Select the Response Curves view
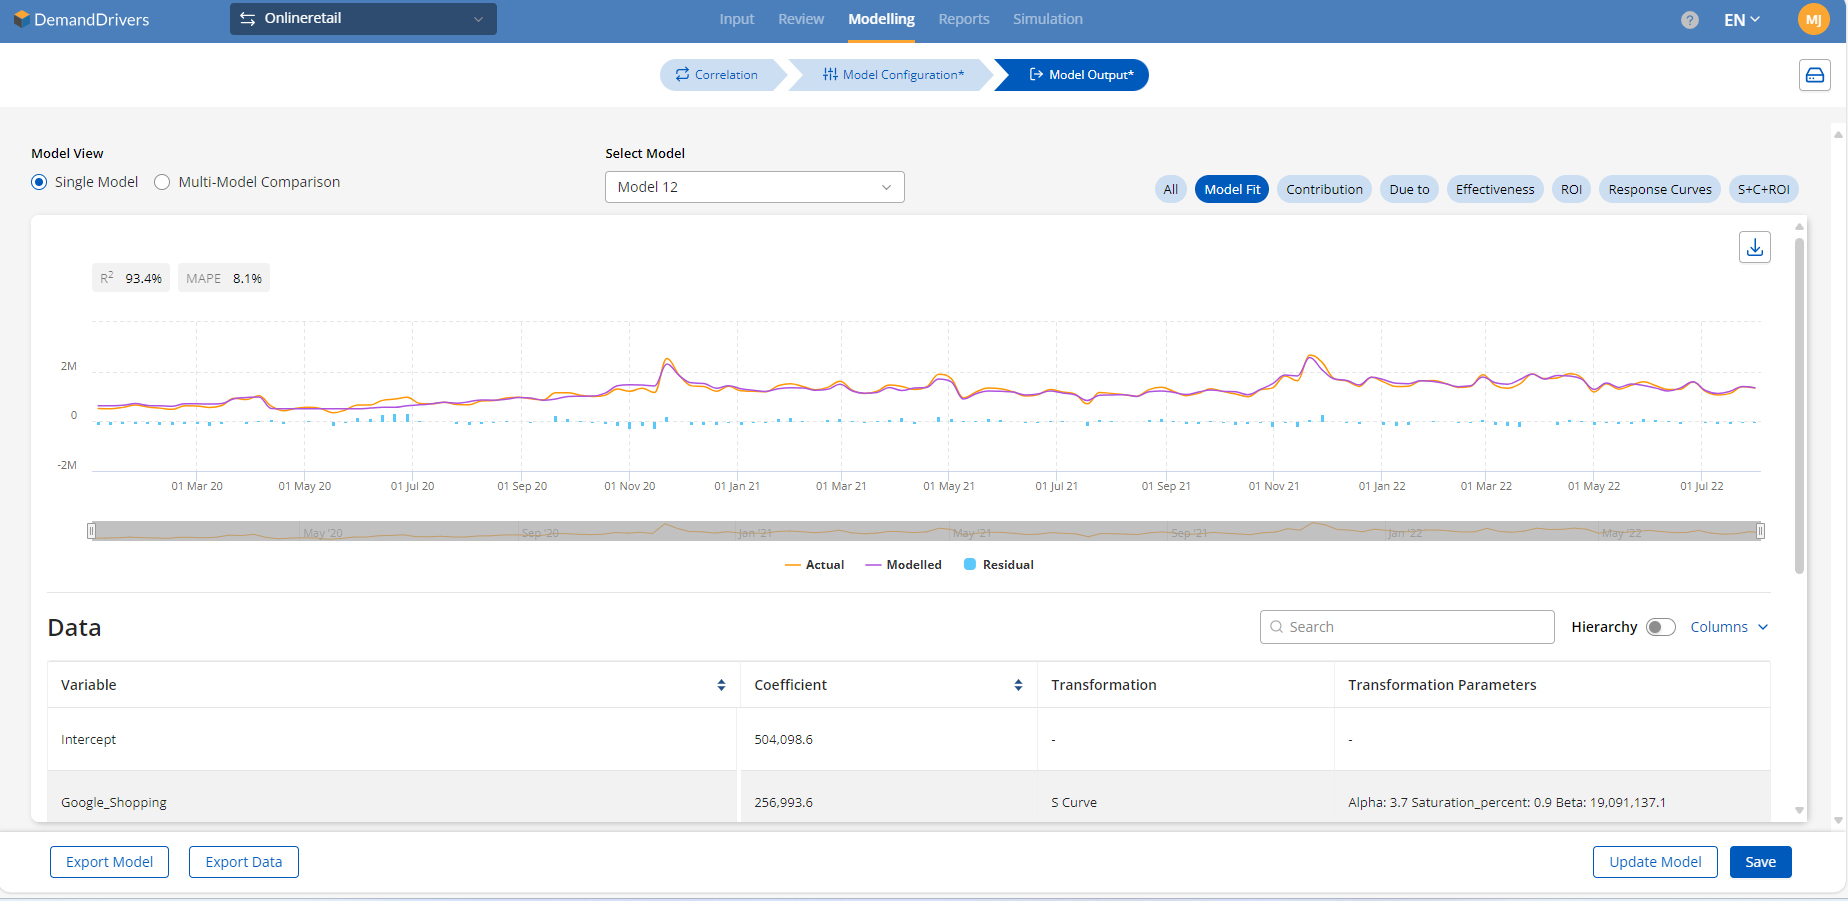The width and height of the screenshot is (1848, 901). [x=1660, y=189]
